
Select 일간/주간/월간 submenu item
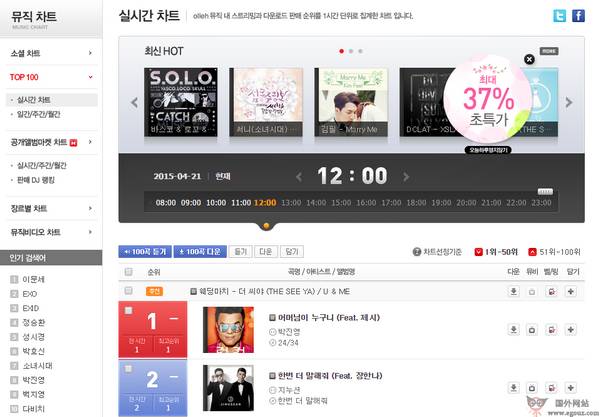pyautogui.click(x=39, y=114)
